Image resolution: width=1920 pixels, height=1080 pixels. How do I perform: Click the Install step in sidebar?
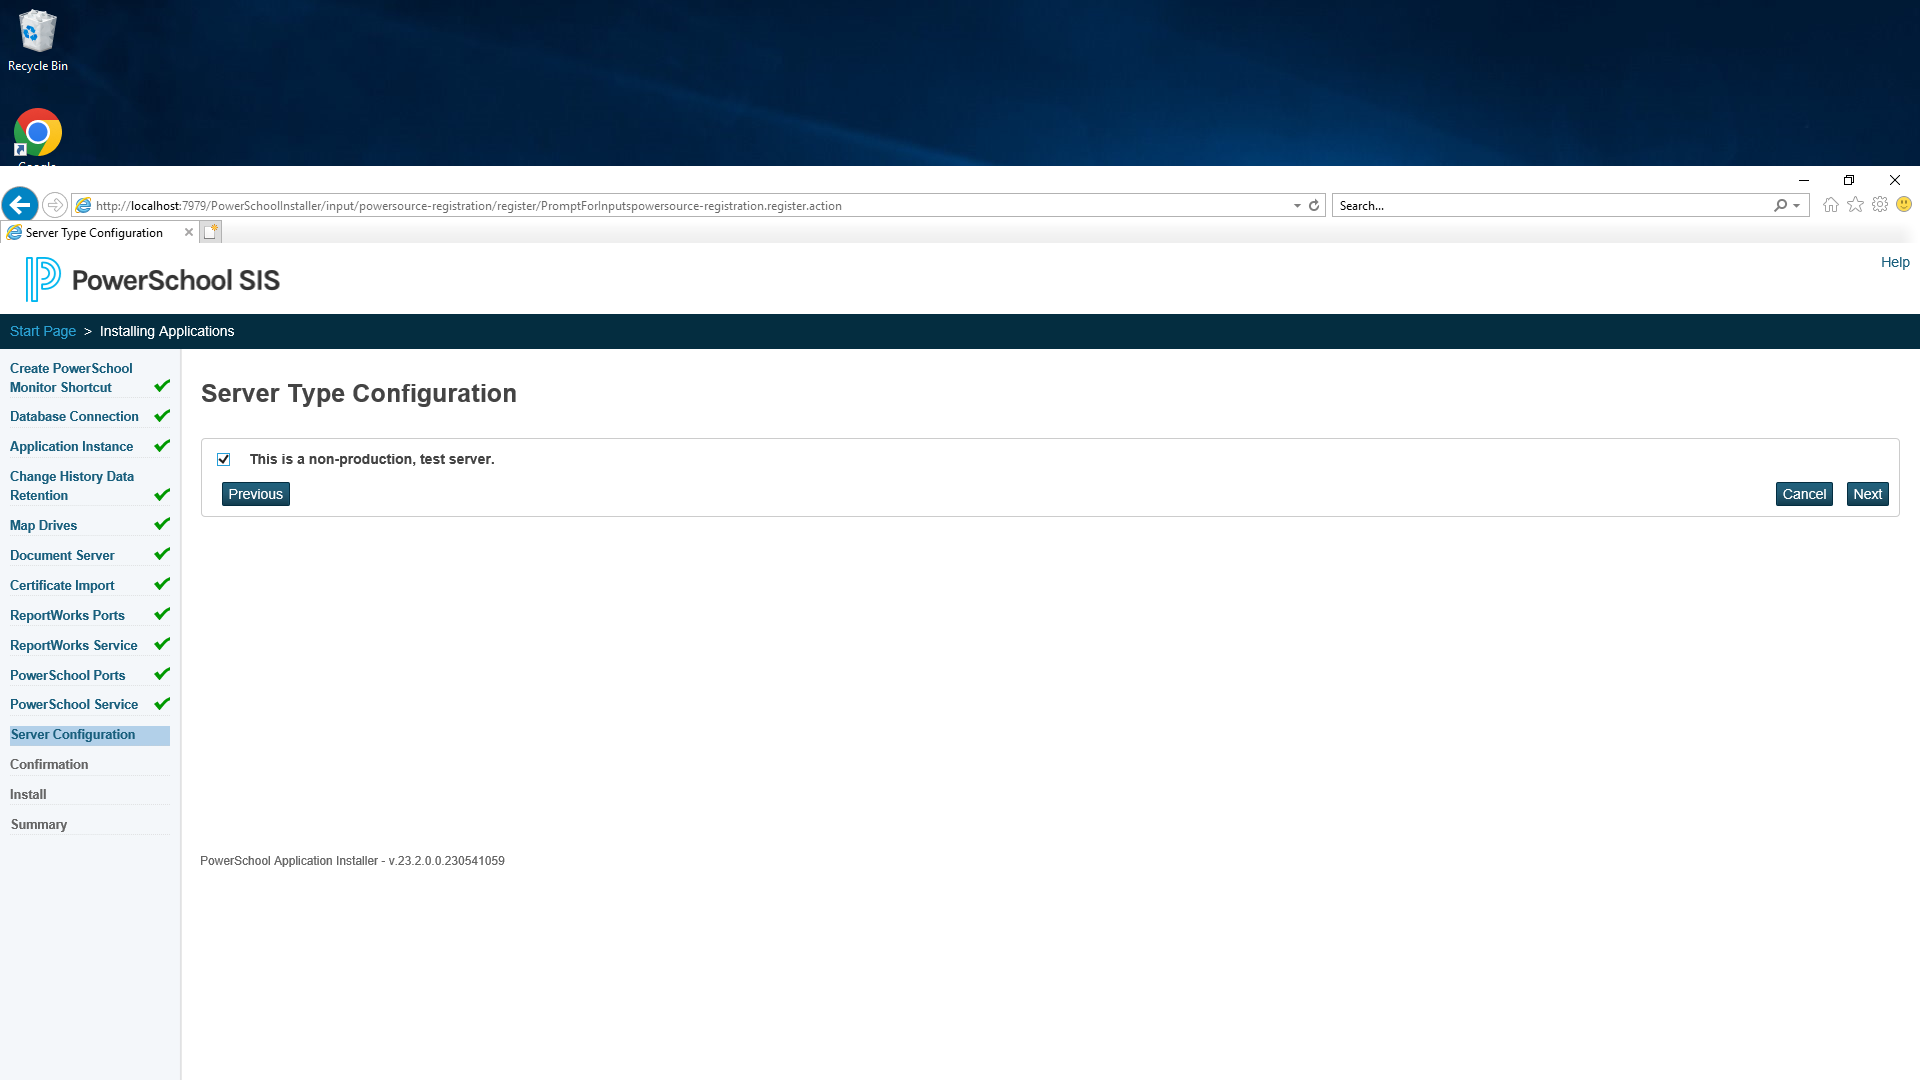[x=28, y=794]
